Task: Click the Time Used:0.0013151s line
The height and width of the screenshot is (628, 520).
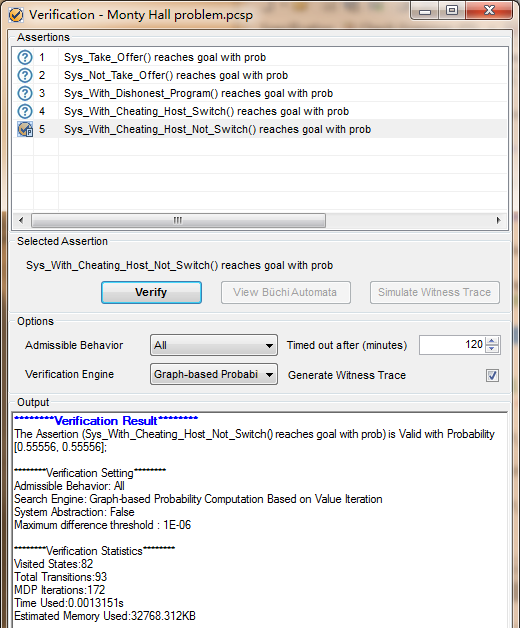Action: pos(69,603)
